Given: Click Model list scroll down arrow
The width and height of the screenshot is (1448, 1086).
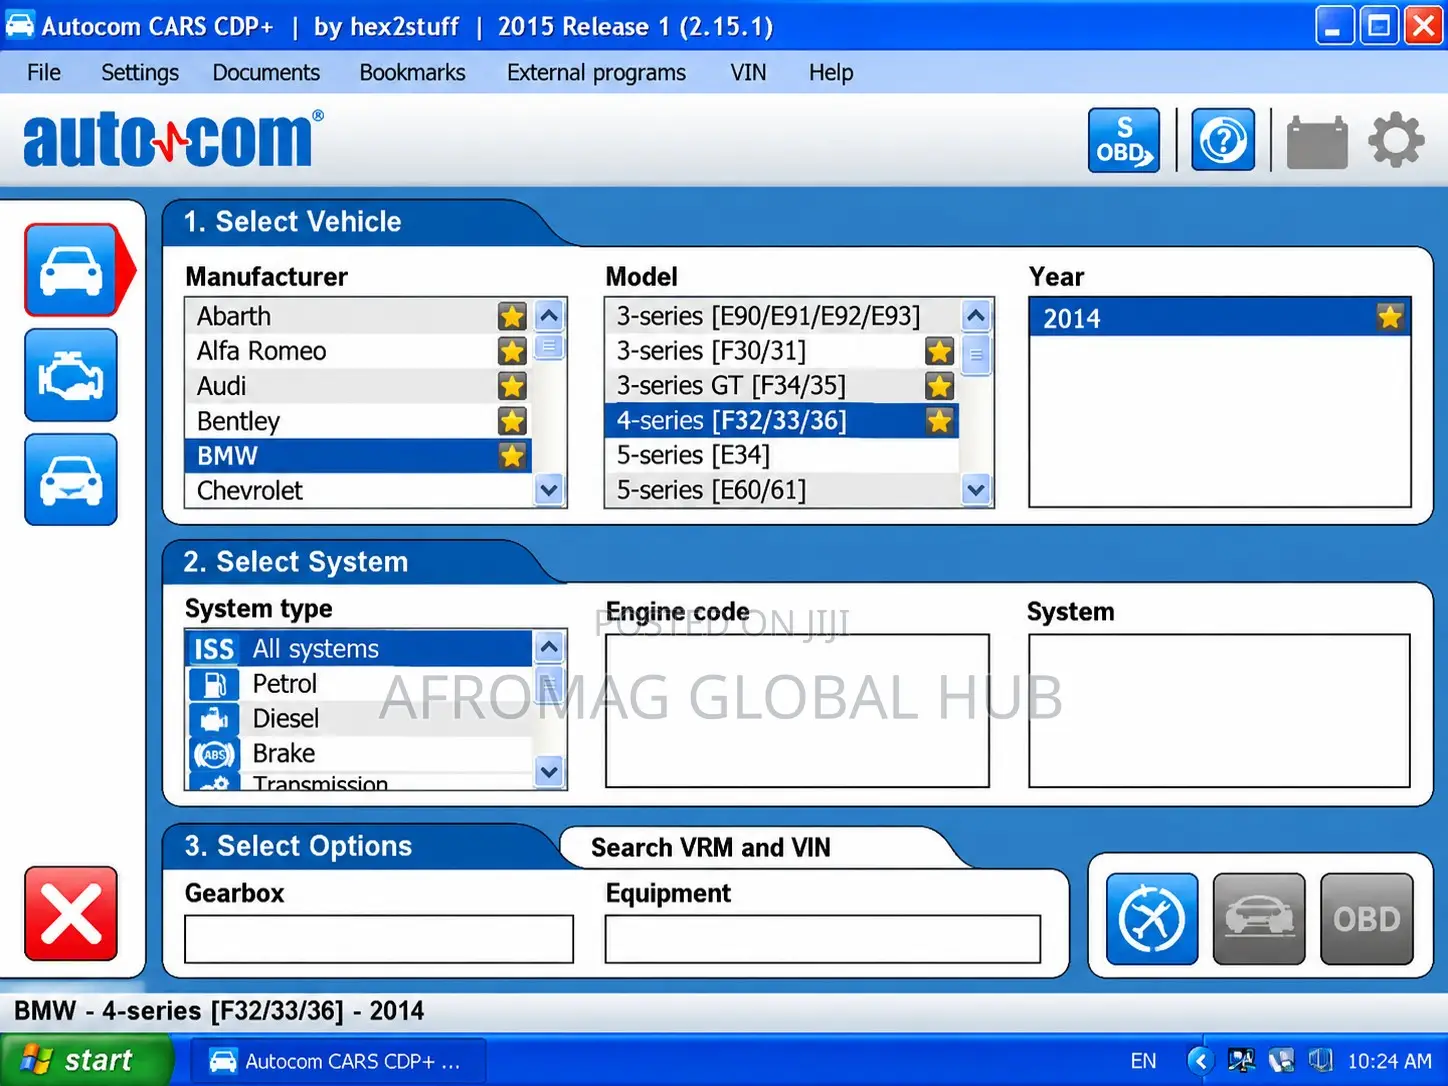Looking at the screenshot, I should tap(976, 490).
